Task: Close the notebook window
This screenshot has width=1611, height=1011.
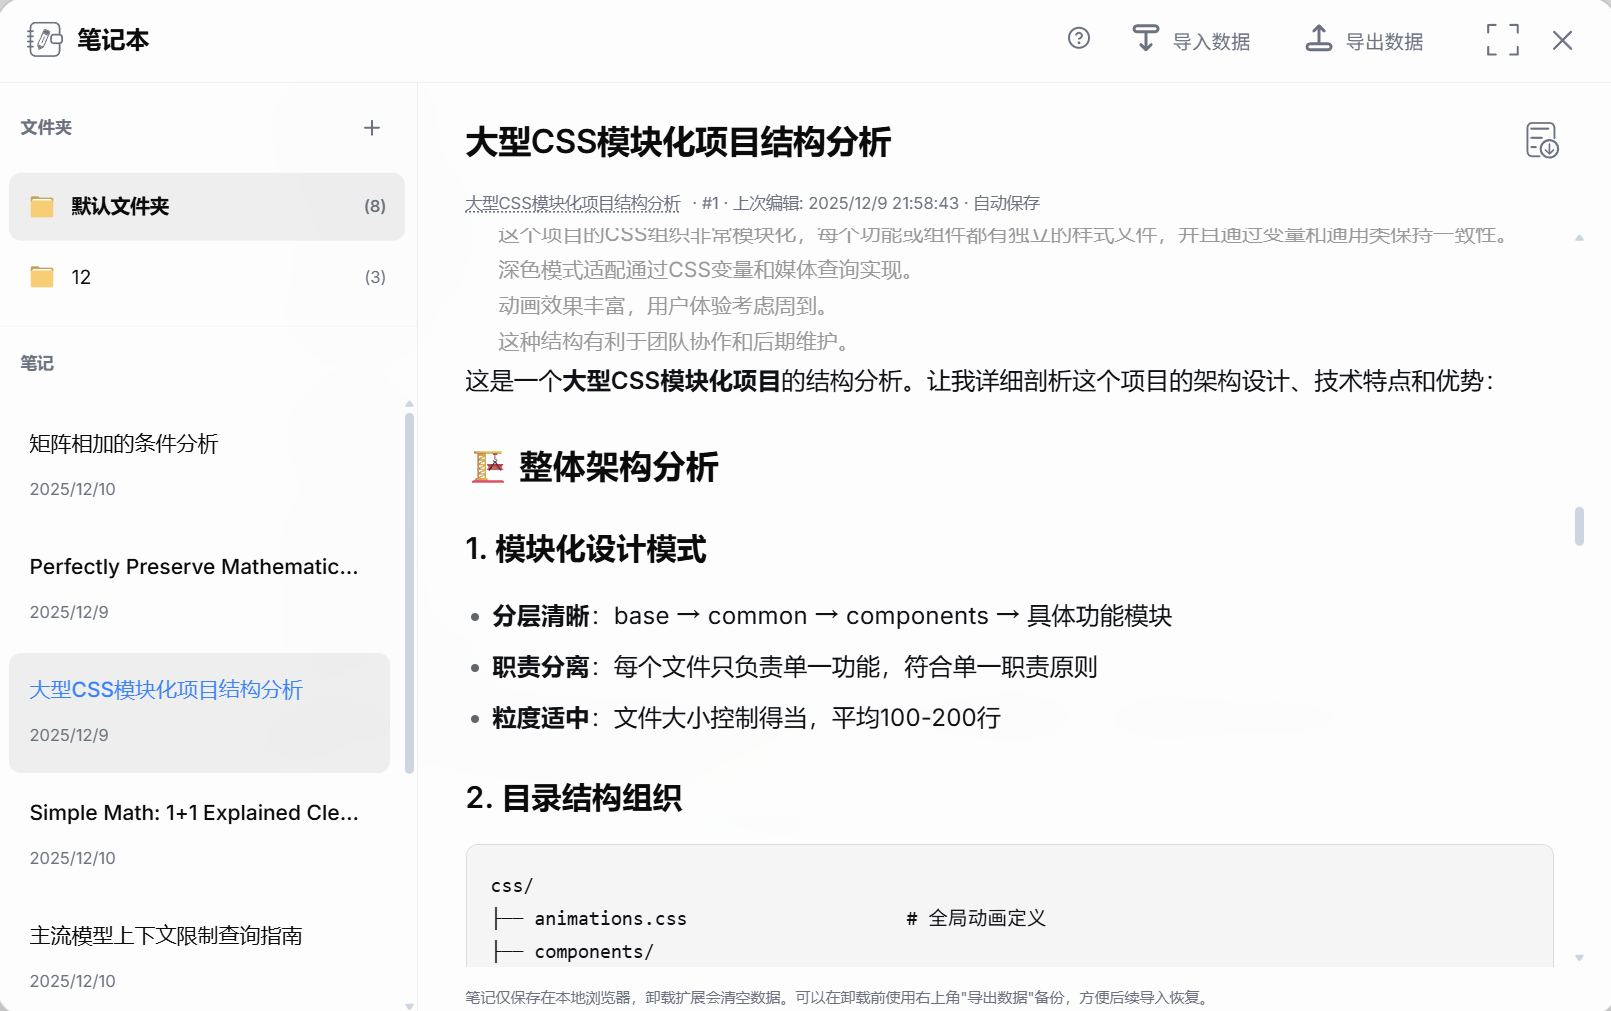Action: pos(1561,40)
